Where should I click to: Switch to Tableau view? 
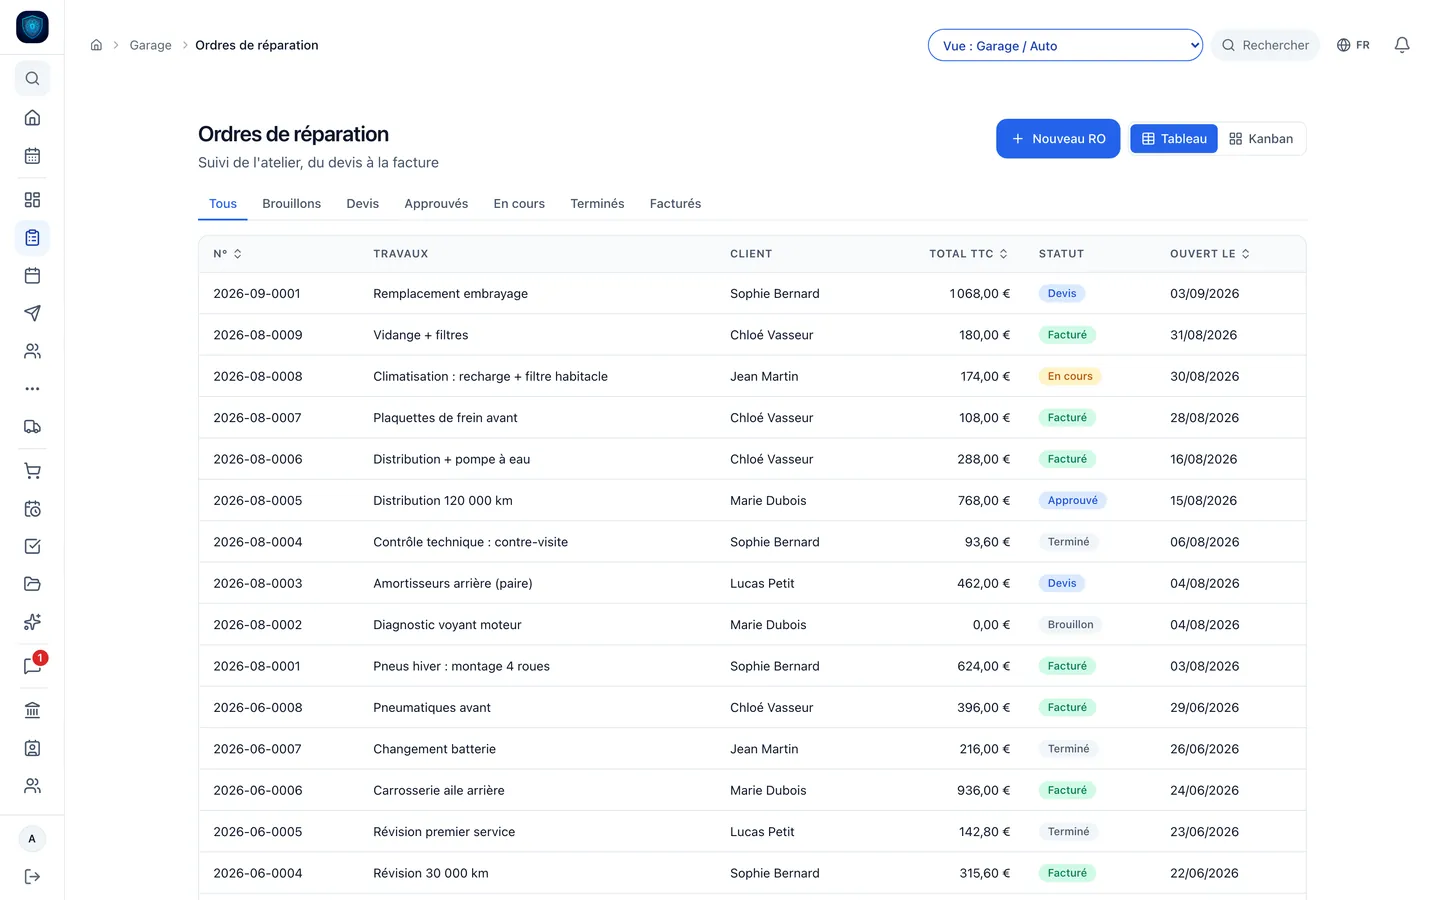[1174, 139]
